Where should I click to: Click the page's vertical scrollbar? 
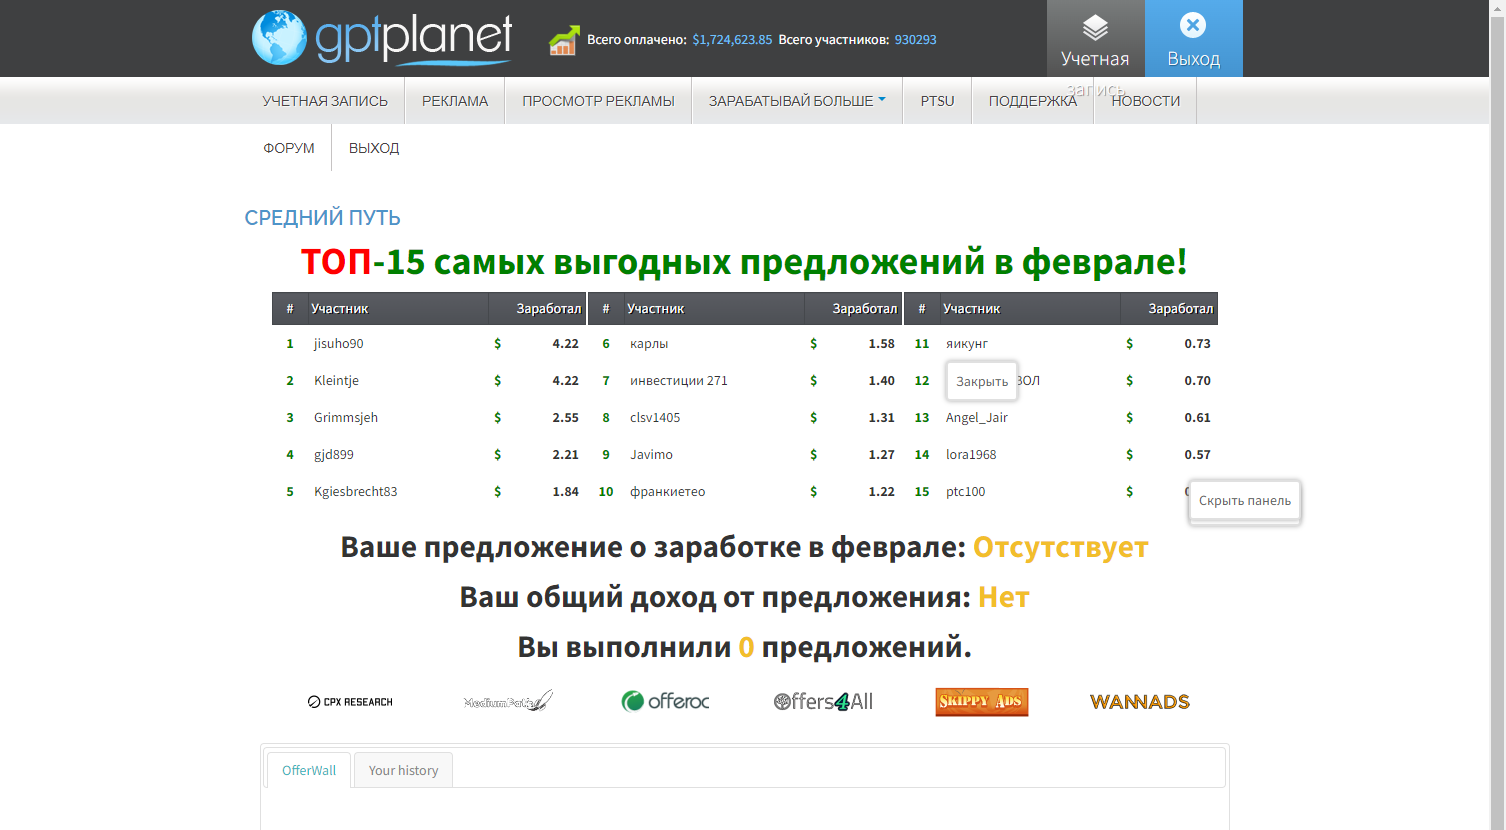click(1497, 415)
